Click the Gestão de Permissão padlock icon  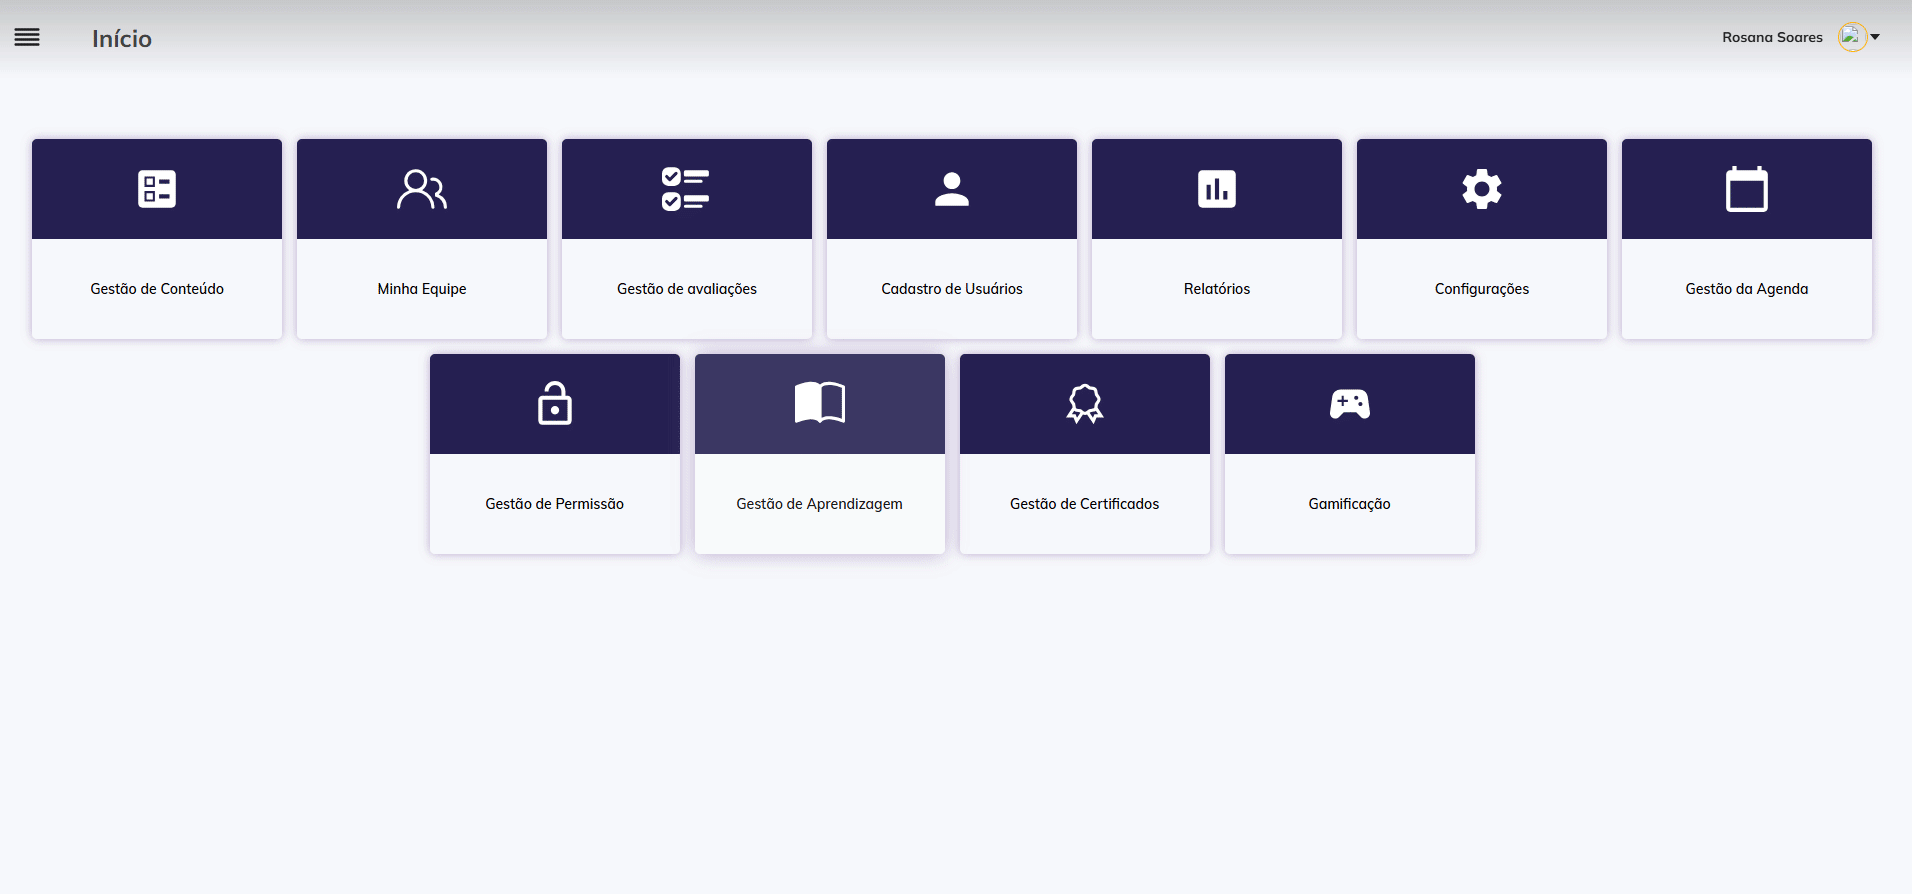555,403
